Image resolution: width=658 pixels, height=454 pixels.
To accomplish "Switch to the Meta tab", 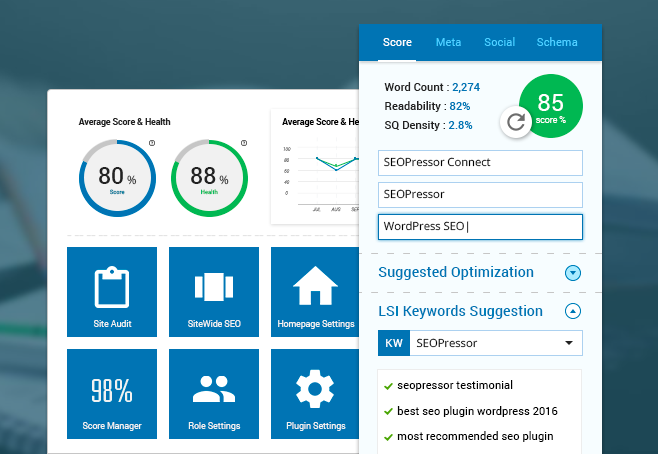I will point(448,42).
